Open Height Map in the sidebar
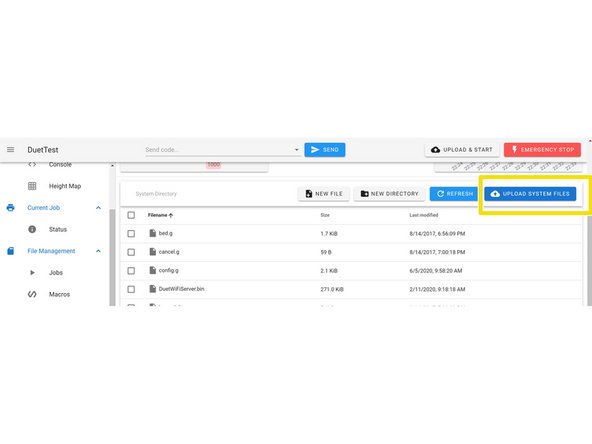 65,186
